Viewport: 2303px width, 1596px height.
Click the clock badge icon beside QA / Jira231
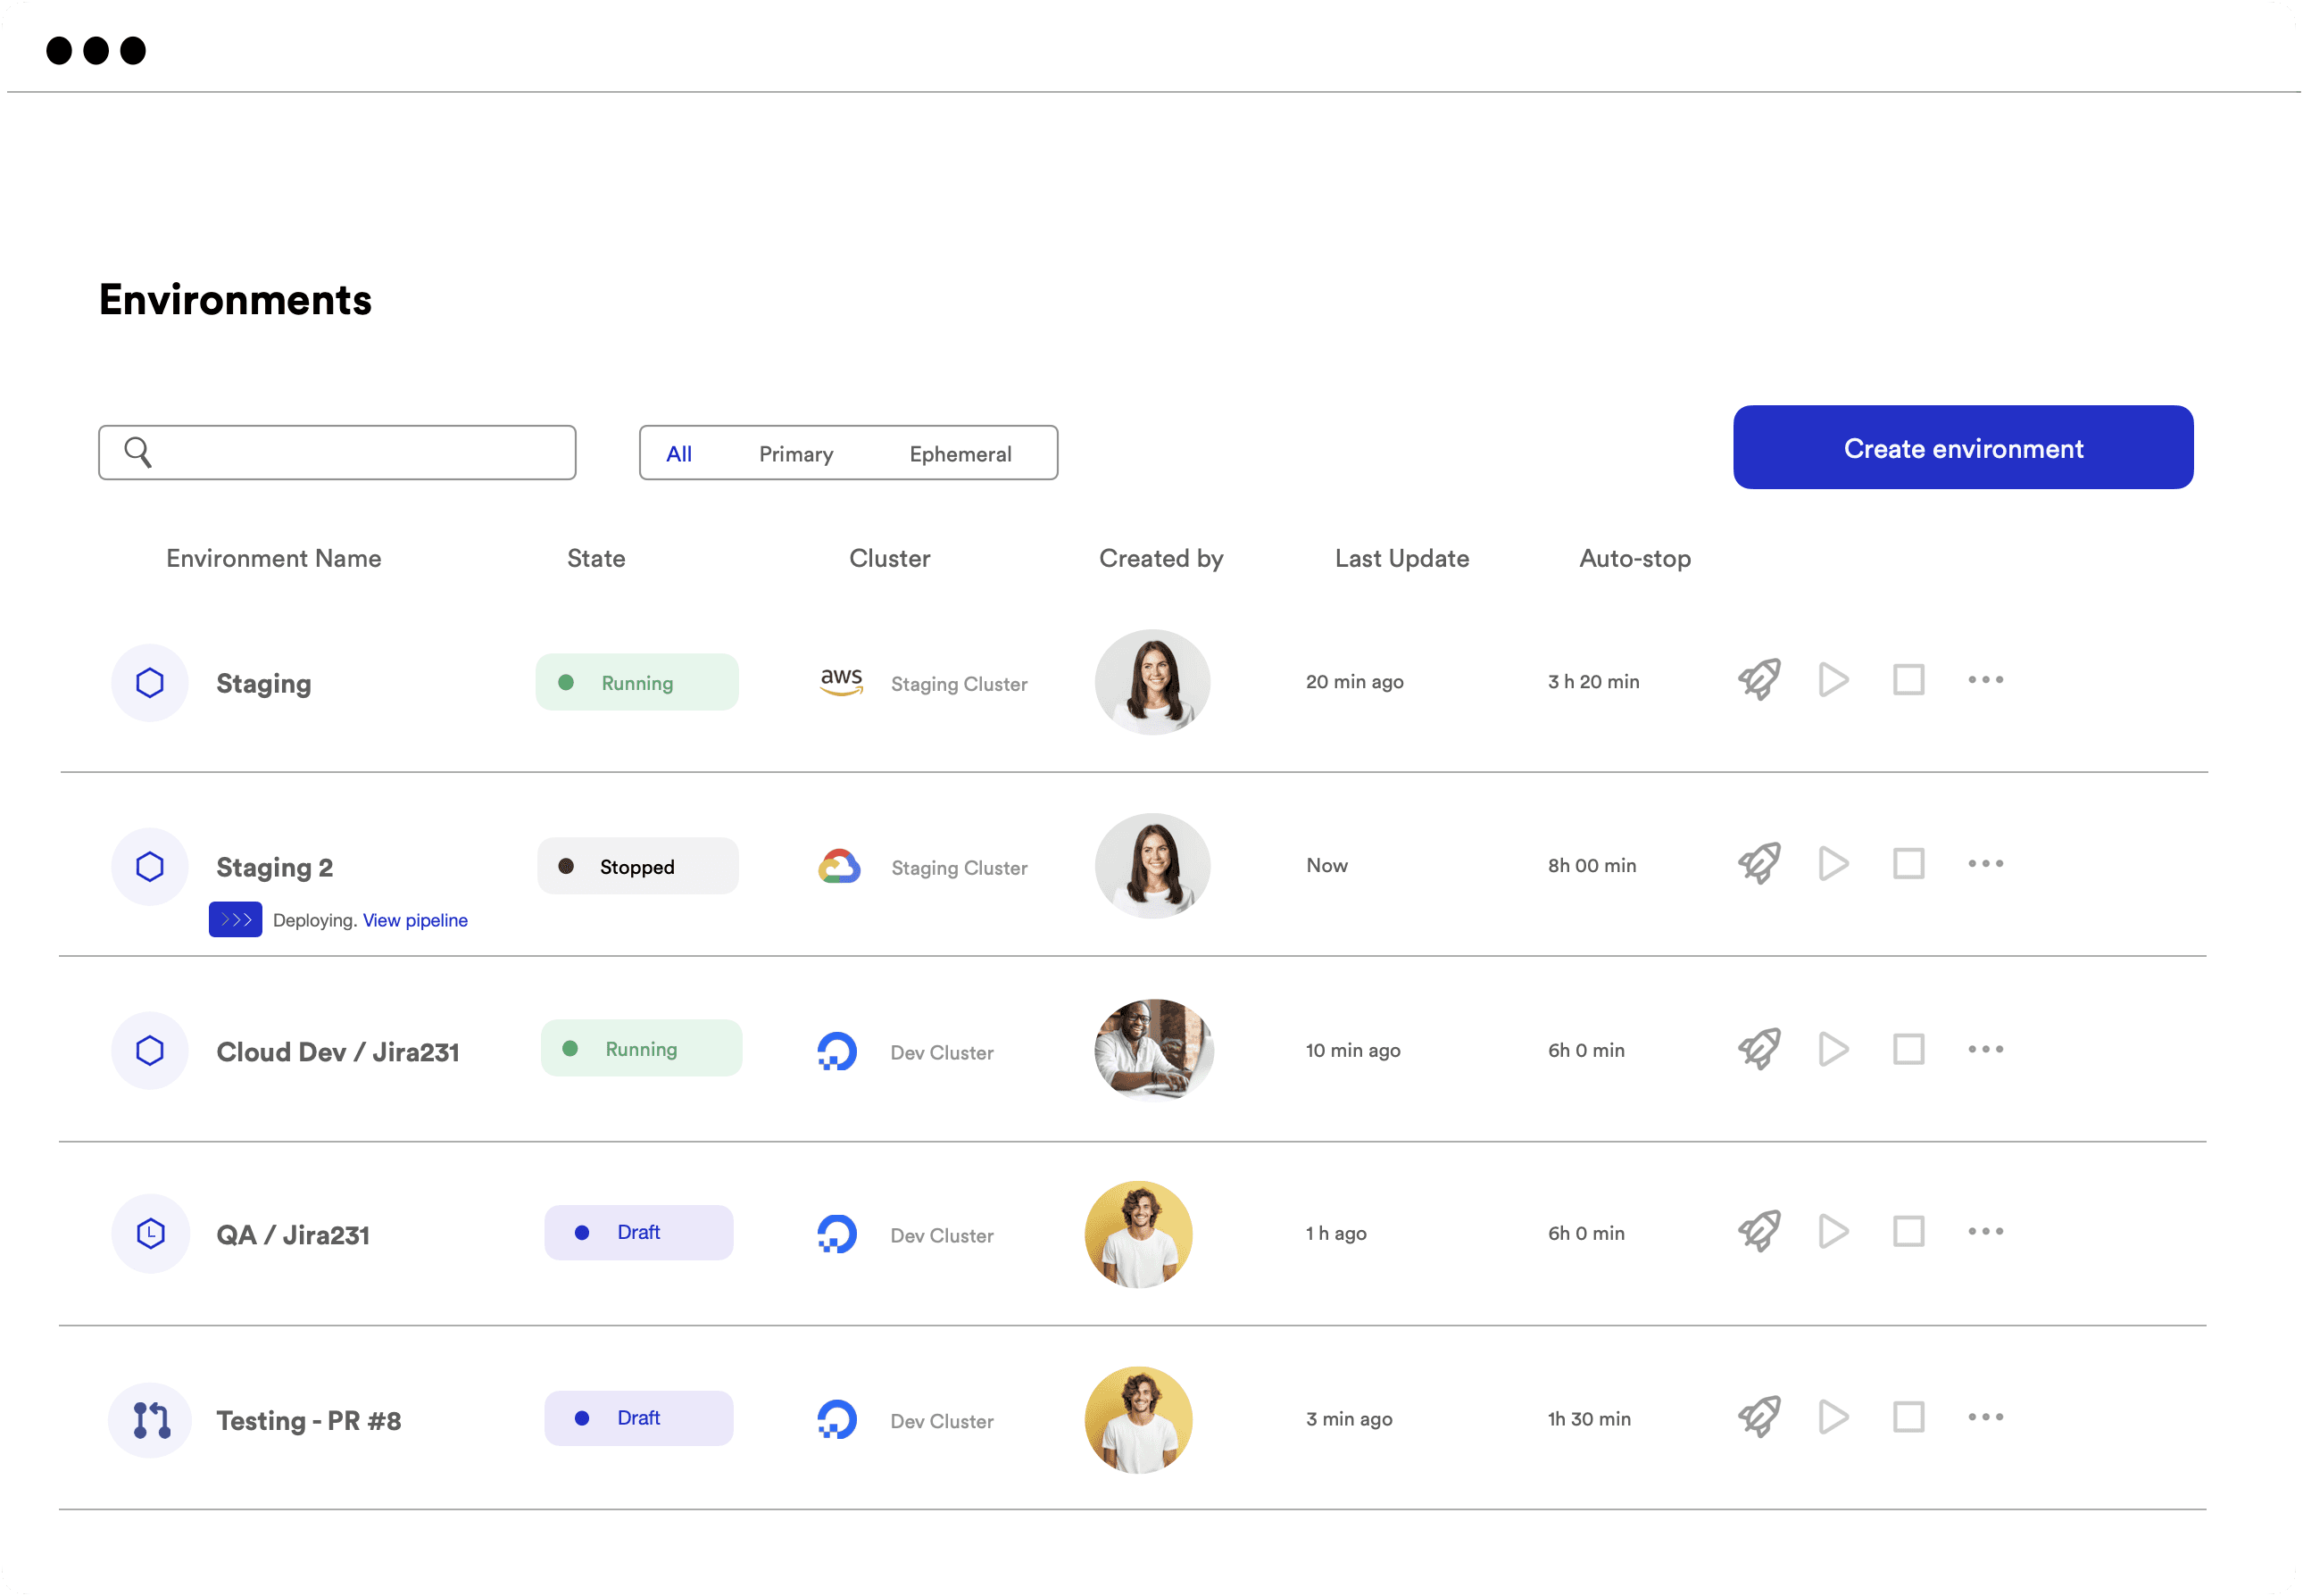[150, 1233]
